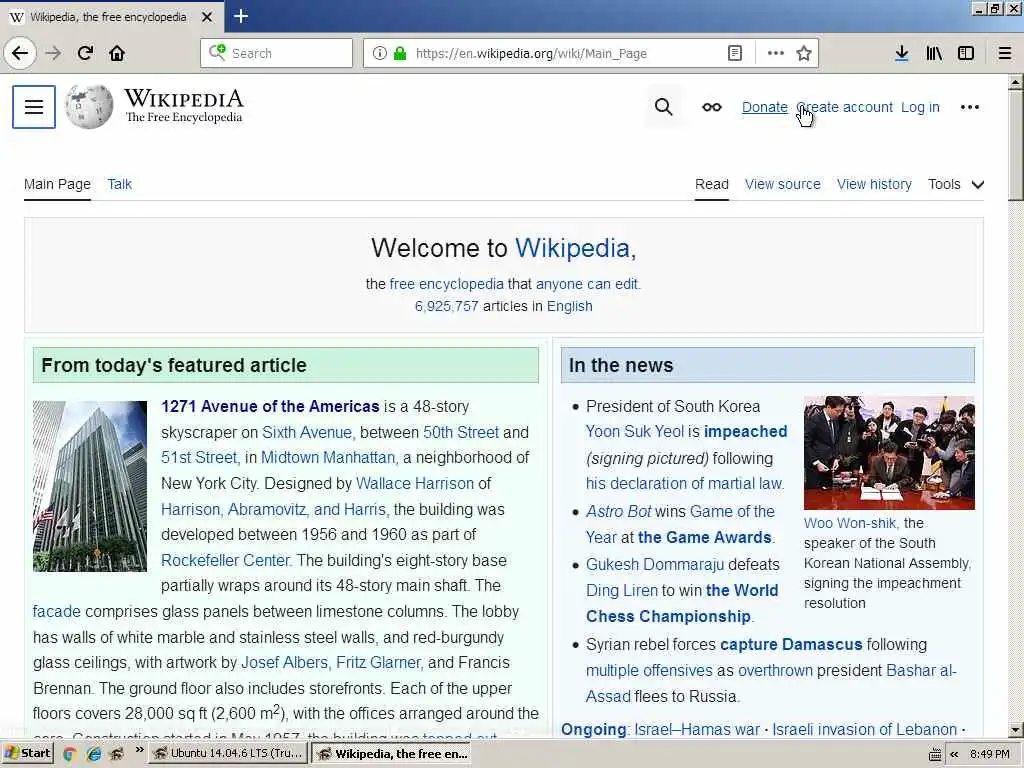The width and height of the screenshot is (1024, 768).
Task: Follow the Israel–Hamas war link
Action: coord(697,729)
